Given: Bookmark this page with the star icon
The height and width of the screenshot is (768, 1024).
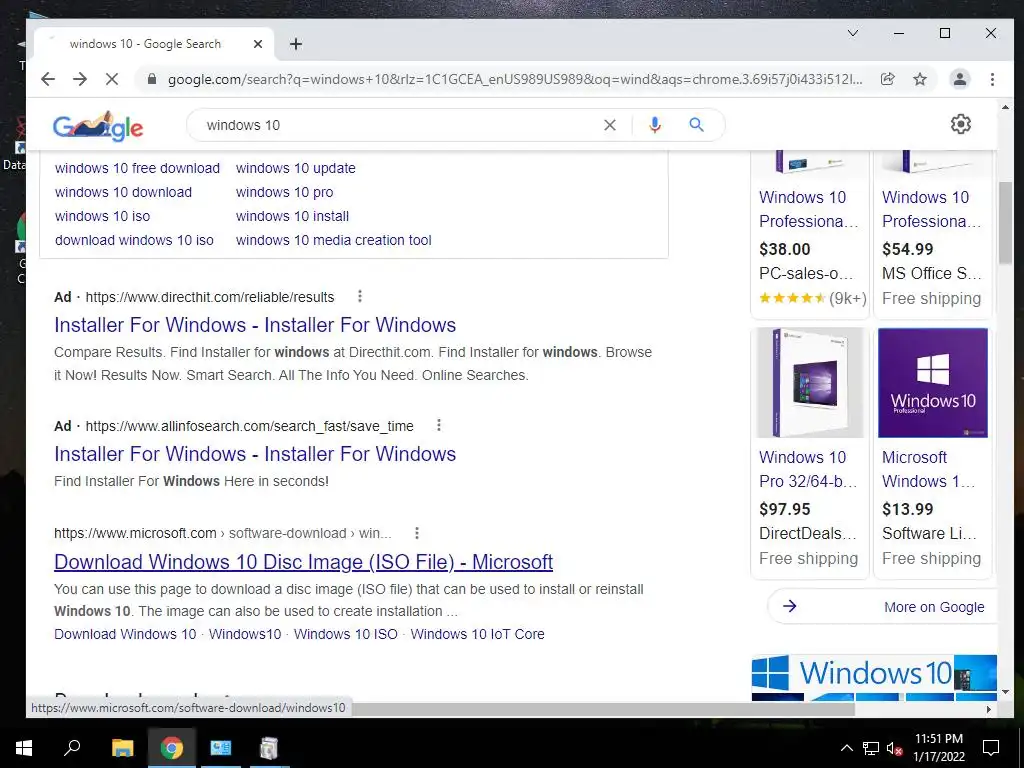Looking at the screenshot, I should [x=920, y=79].
